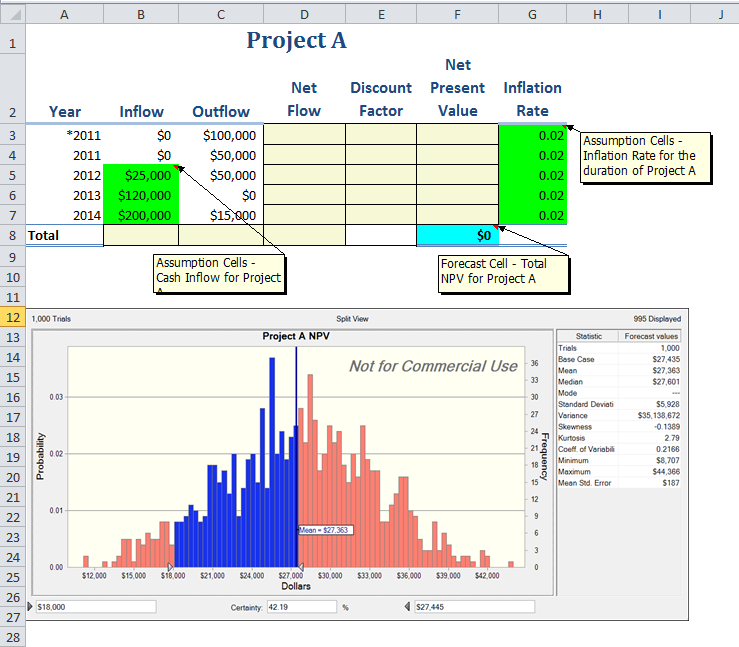Viewport: 739px width, 647px height.
Task: Select the Mean row in statistics table
Action: click(x=619, y=370)
